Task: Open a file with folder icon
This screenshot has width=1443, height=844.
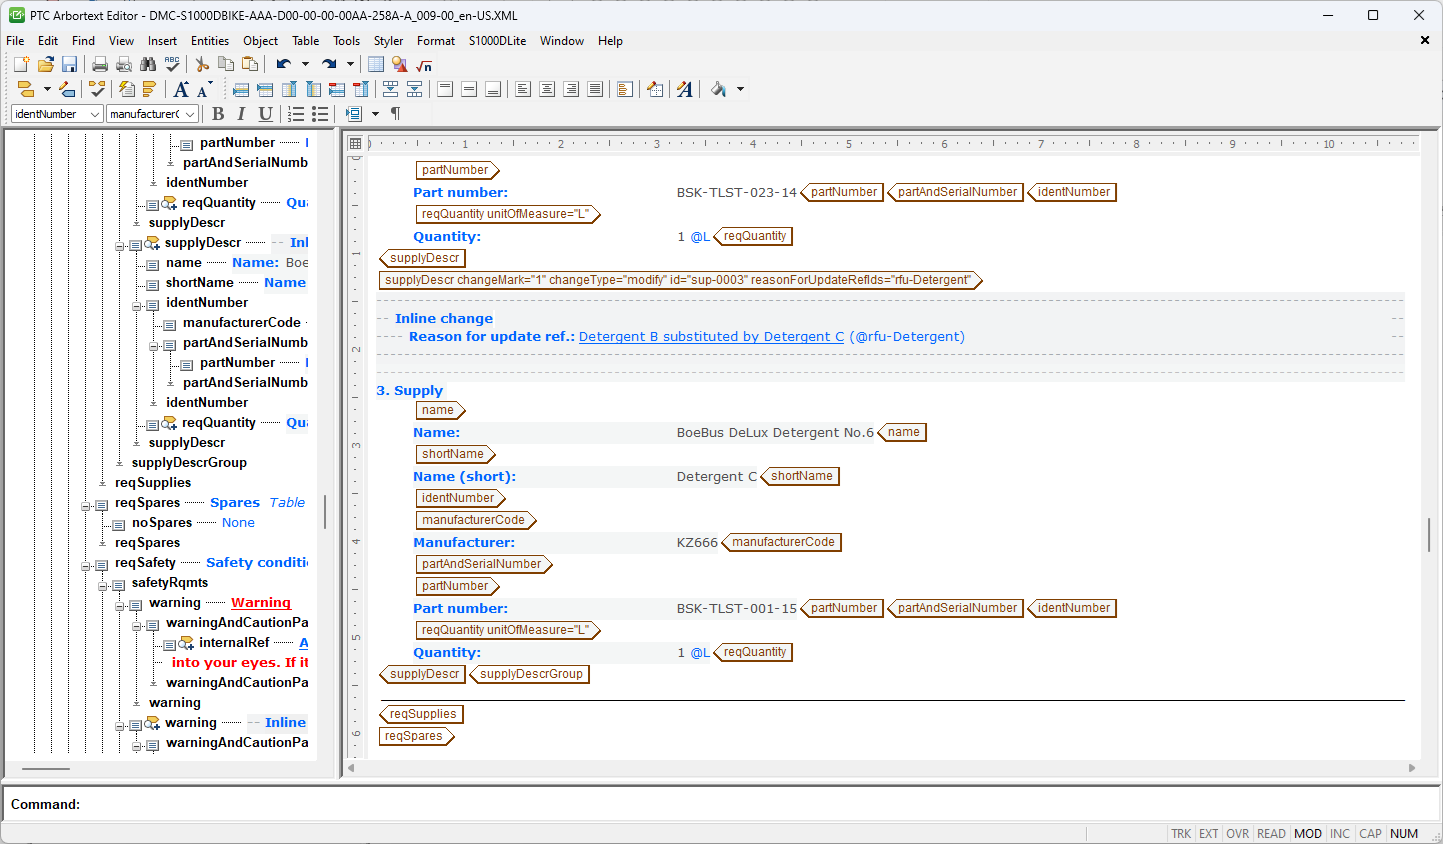Action: 45,64
